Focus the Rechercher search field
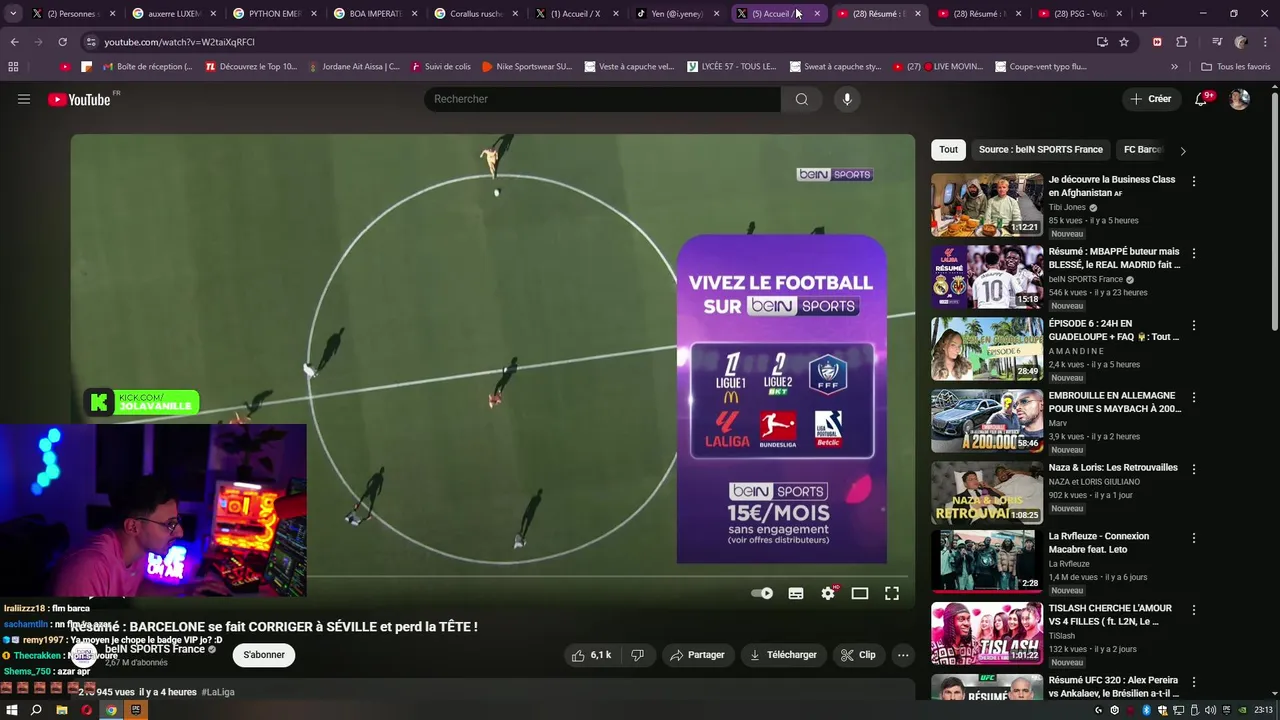 coord(602,99)
